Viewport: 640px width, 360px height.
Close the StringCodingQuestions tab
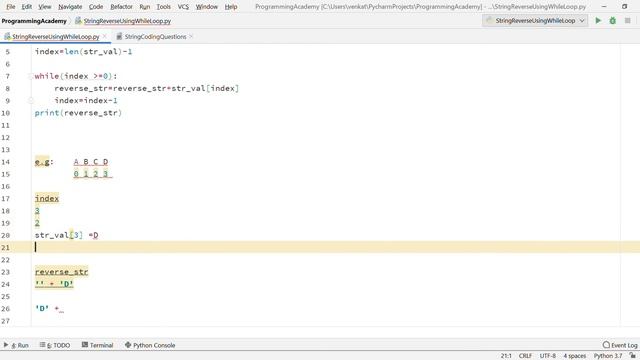pos(191,36)
